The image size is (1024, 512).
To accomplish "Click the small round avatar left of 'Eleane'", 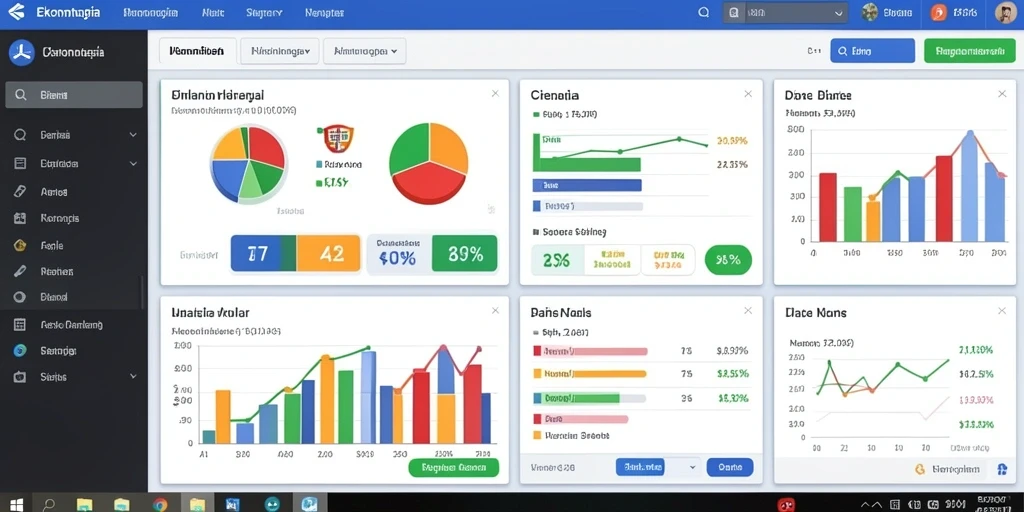I will (x=869, y=12).
